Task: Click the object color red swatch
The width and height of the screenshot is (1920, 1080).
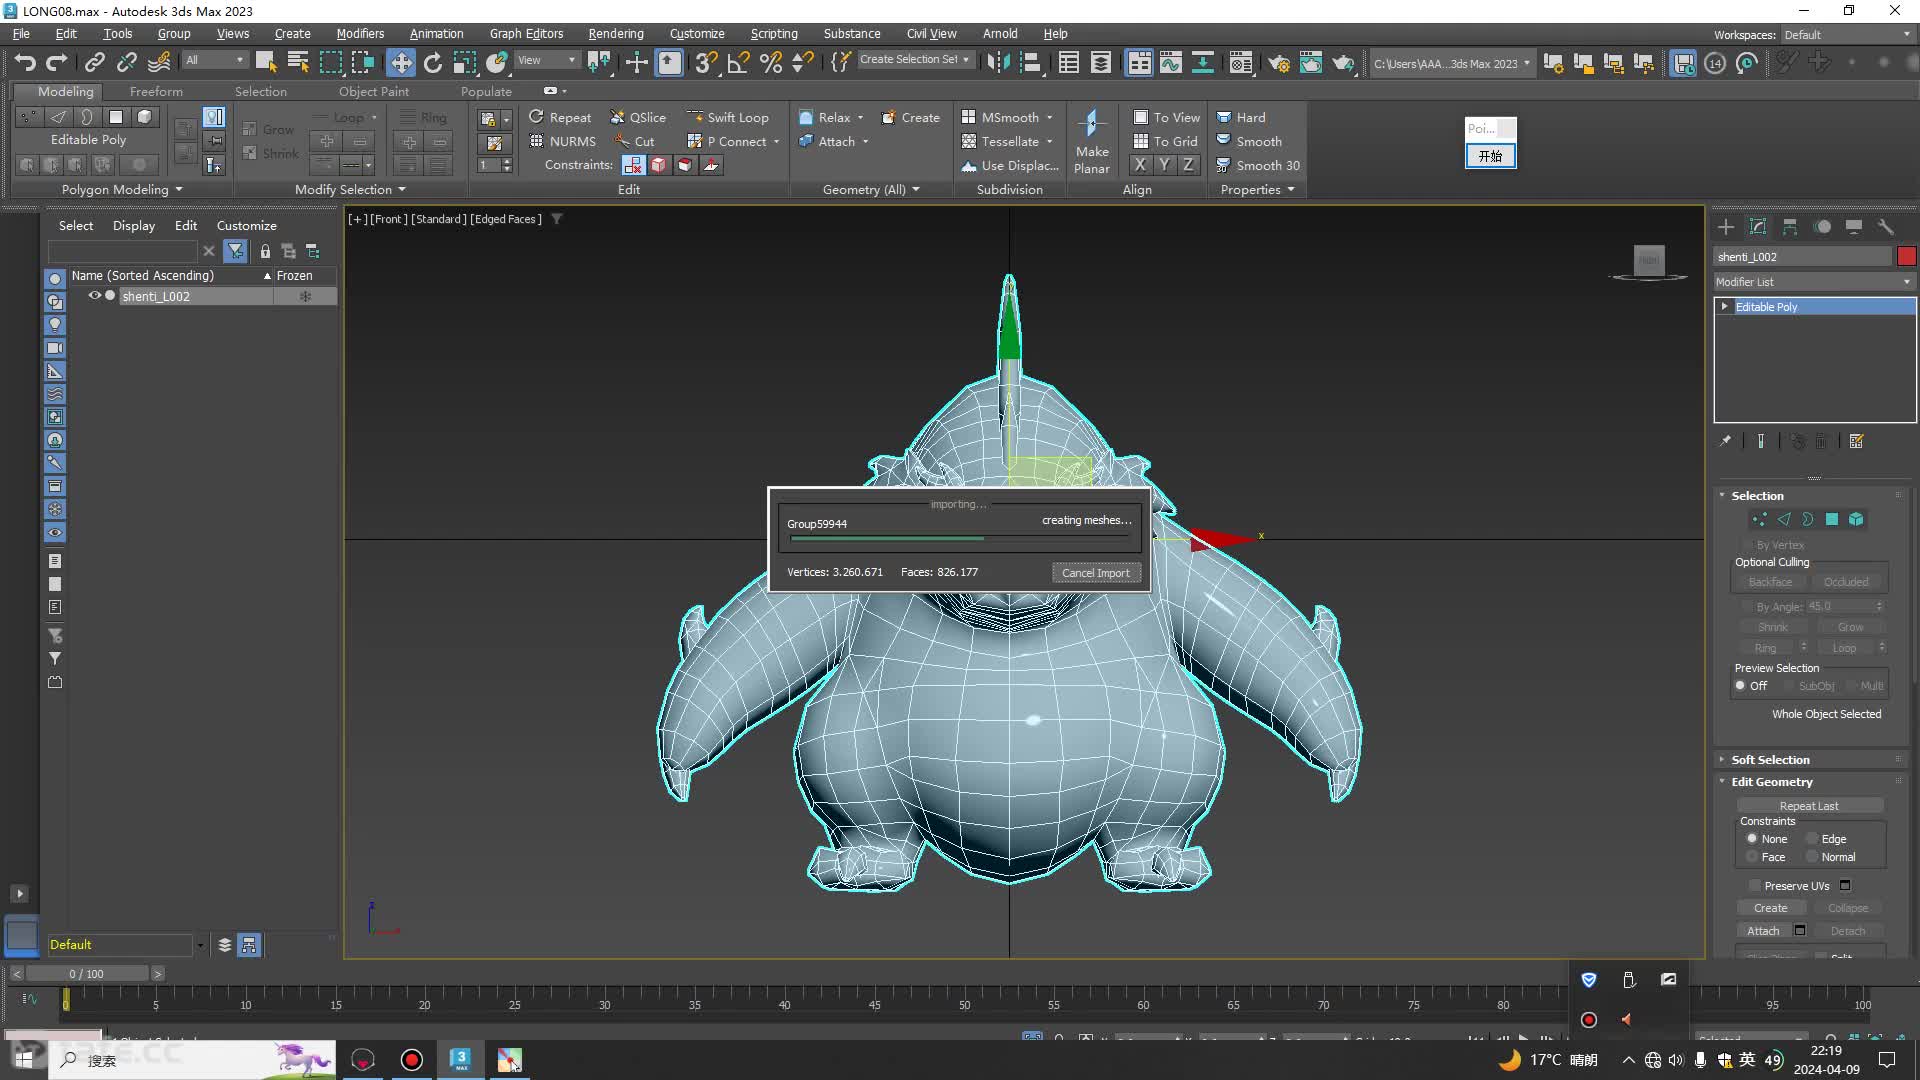Action: (1906, 257)
